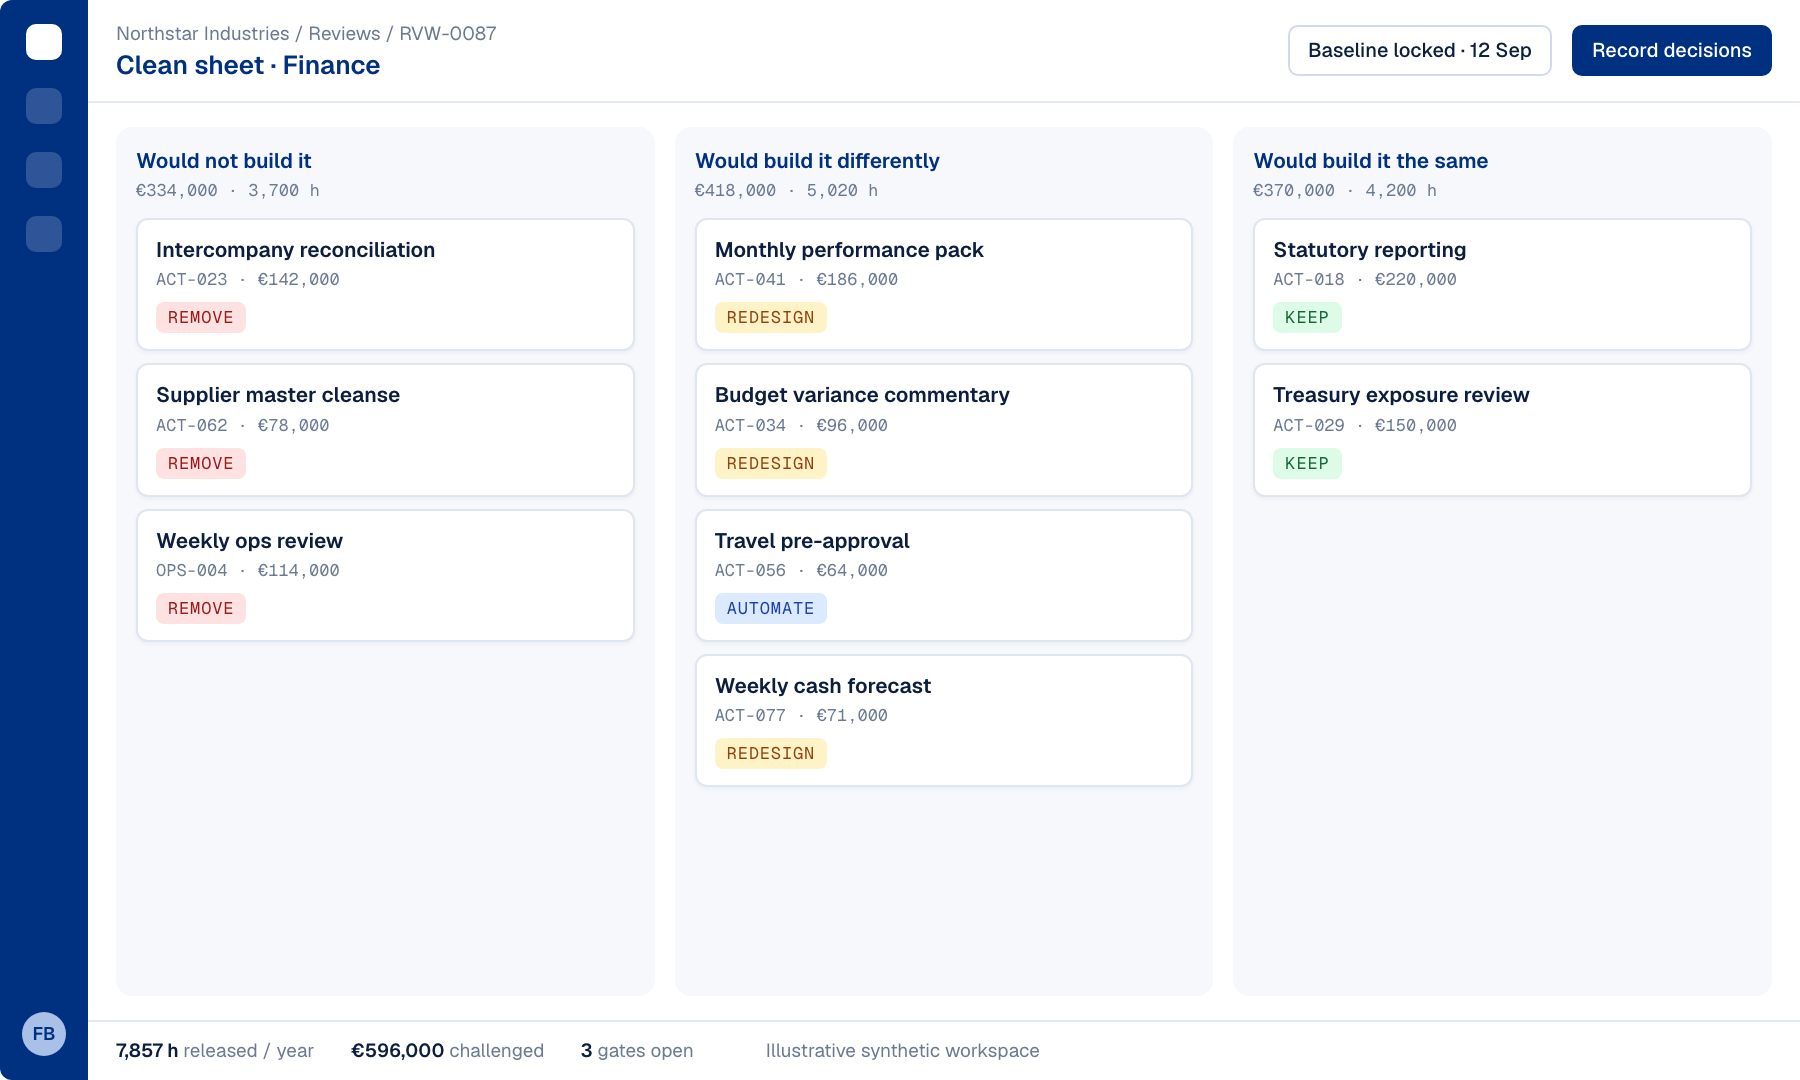Click the Would build it differently heading
This screenshot has width=1800, height=1080.
[x=817, y=161]
